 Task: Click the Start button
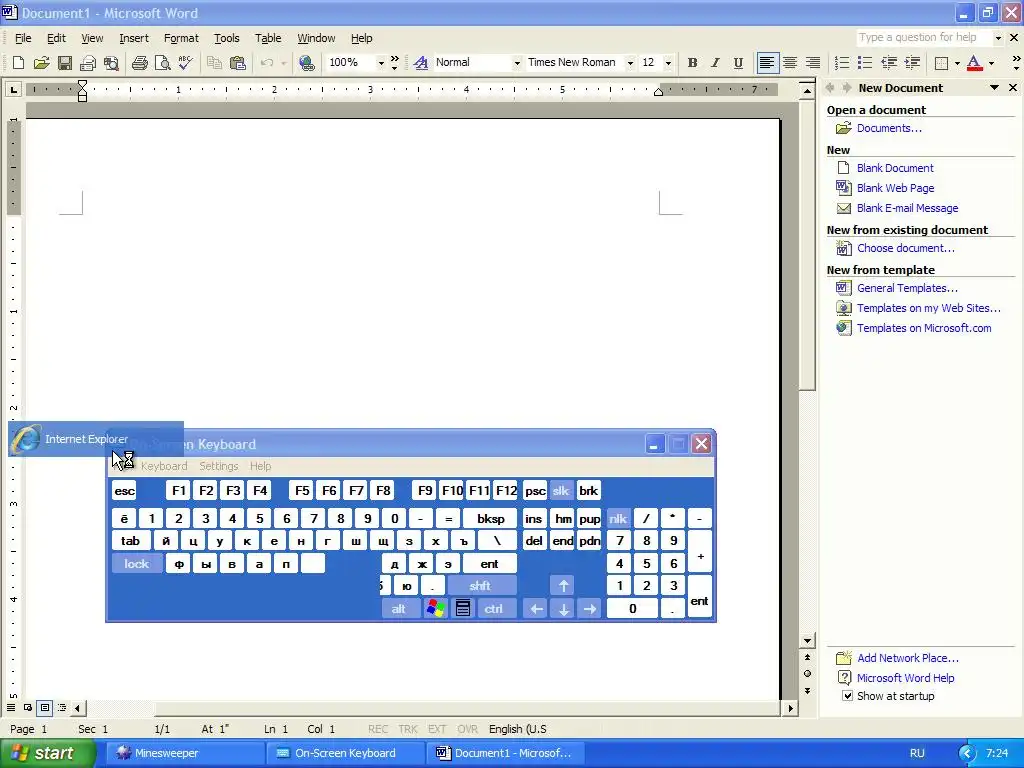pos(47,754)
